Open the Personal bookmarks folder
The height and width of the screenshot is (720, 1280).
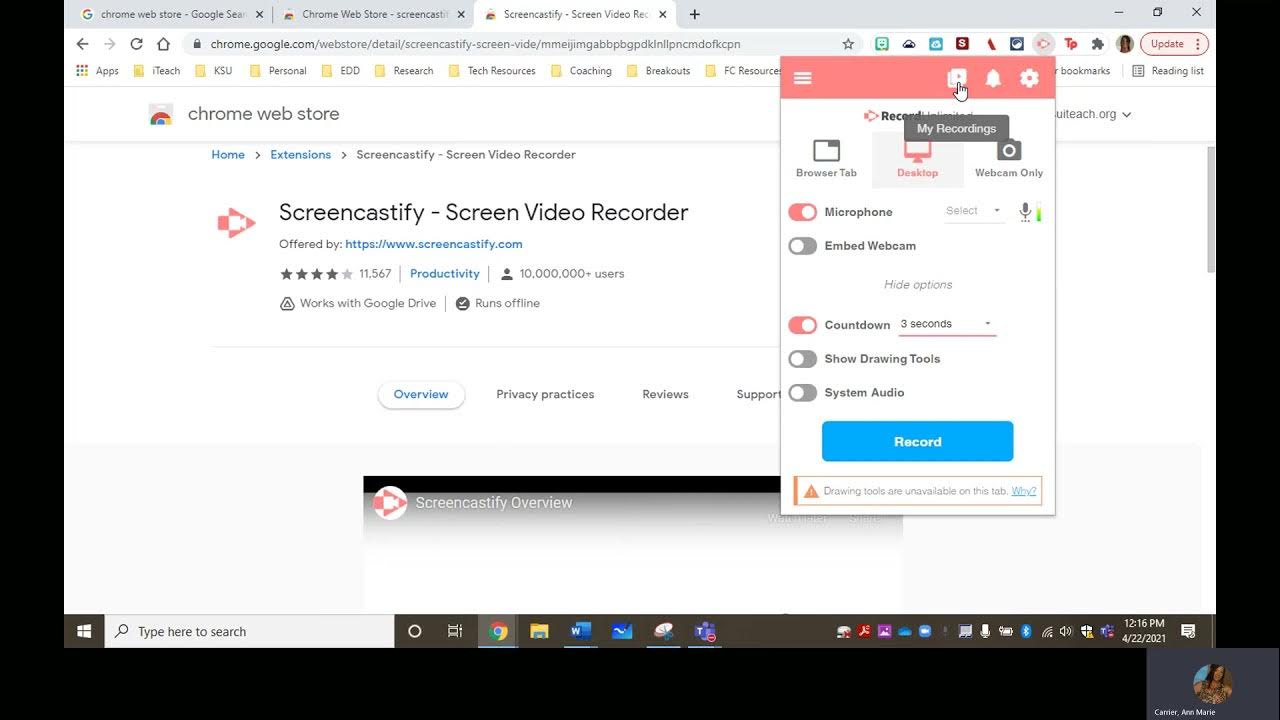click(x=277, y=71)
